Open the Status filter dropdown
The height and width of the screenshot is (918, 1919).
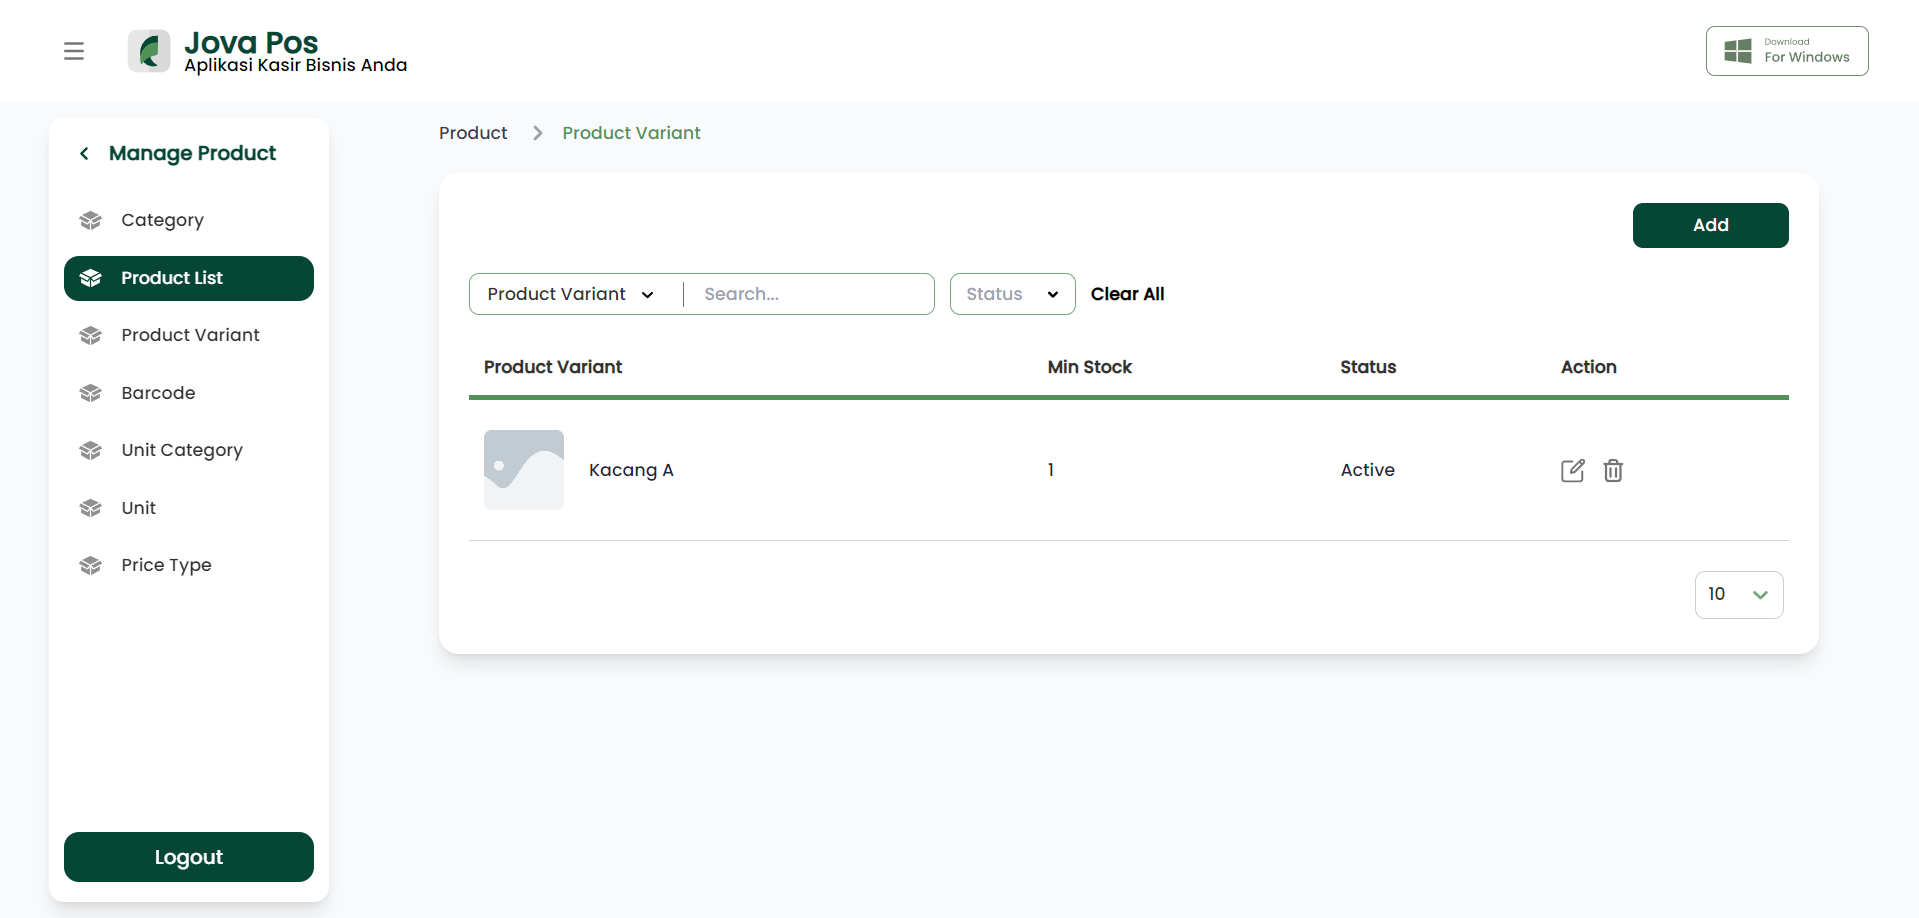(x=1012, y=294)
